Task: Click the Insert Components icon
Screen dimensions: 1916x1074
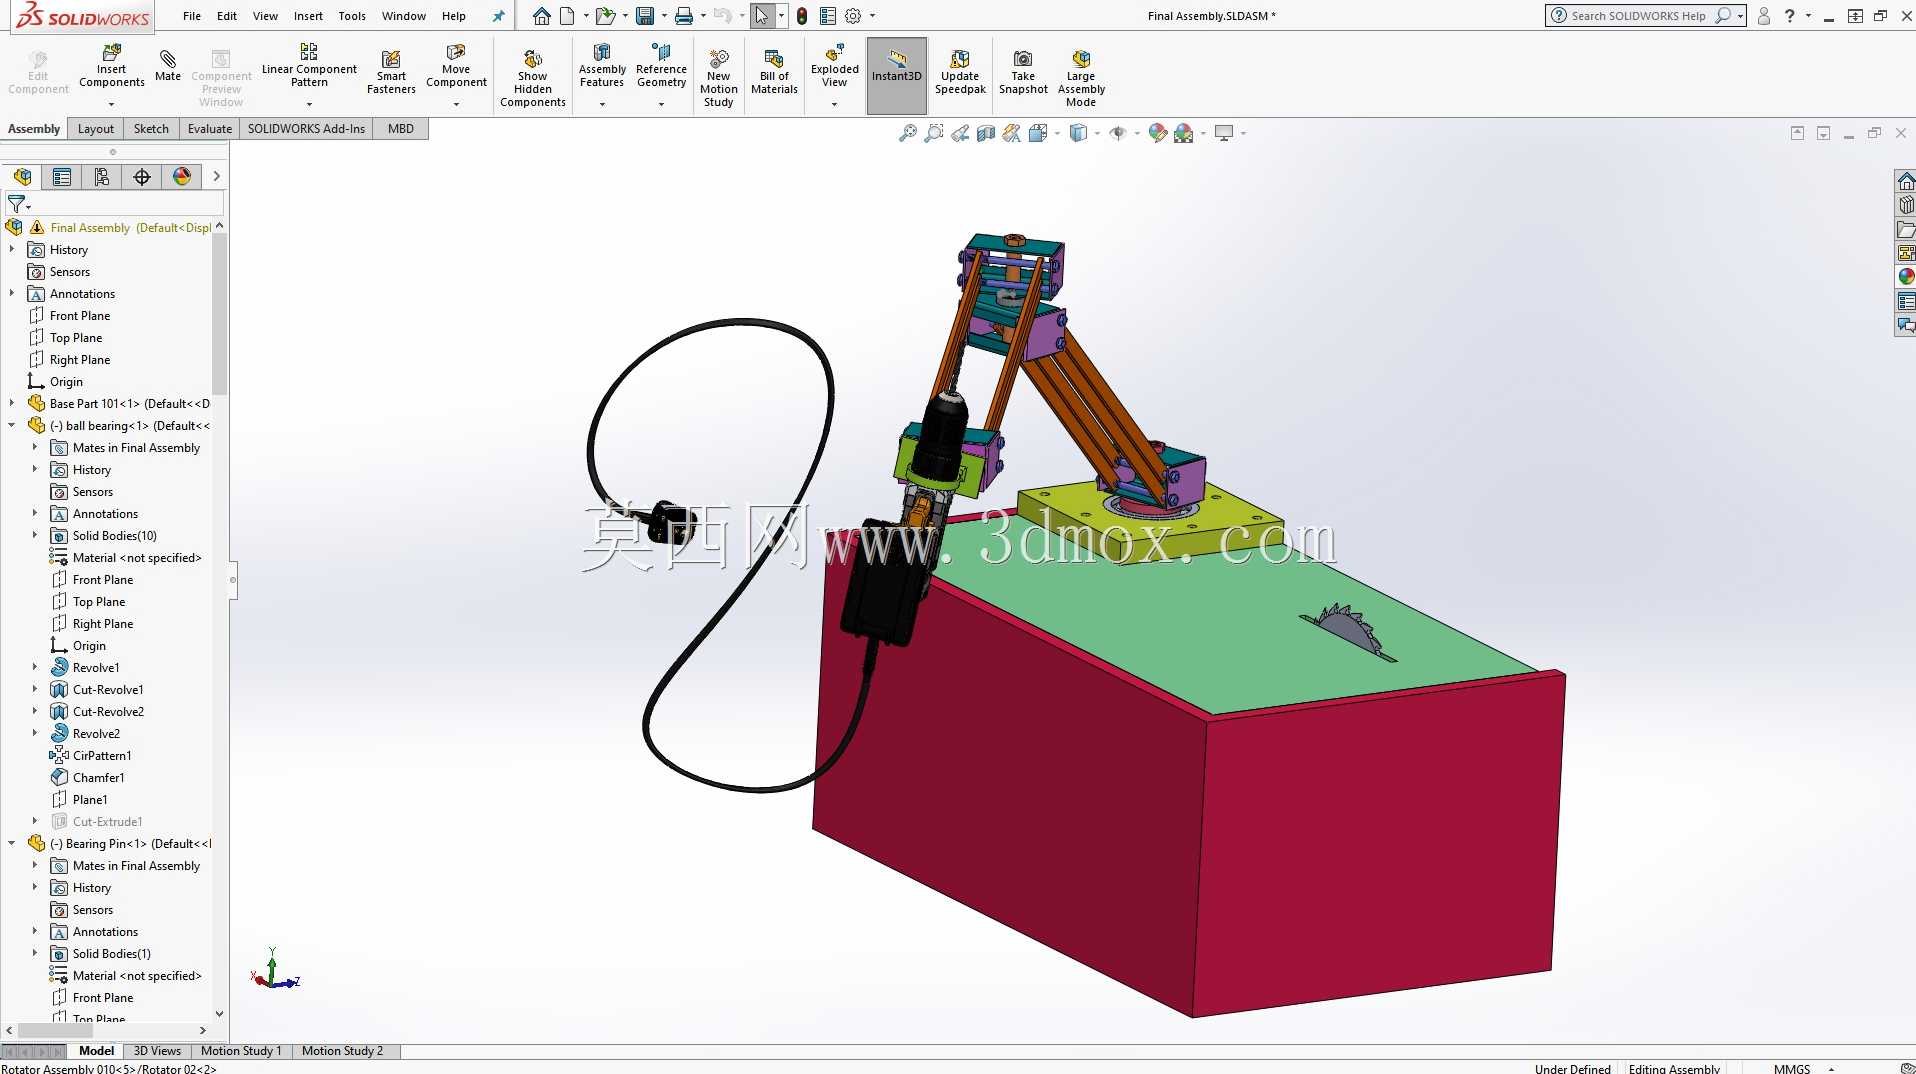Action: [x=112, y=52]
